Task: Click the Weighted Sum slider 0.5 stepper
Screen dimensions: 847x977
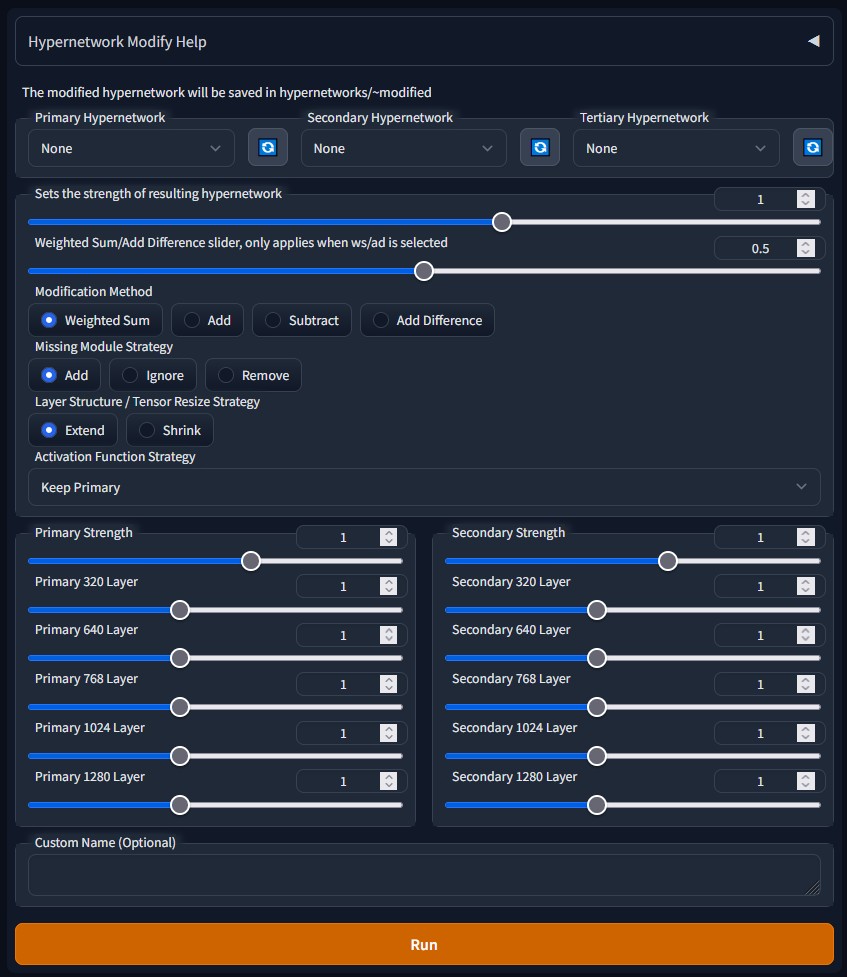Action: click(805, 248)
